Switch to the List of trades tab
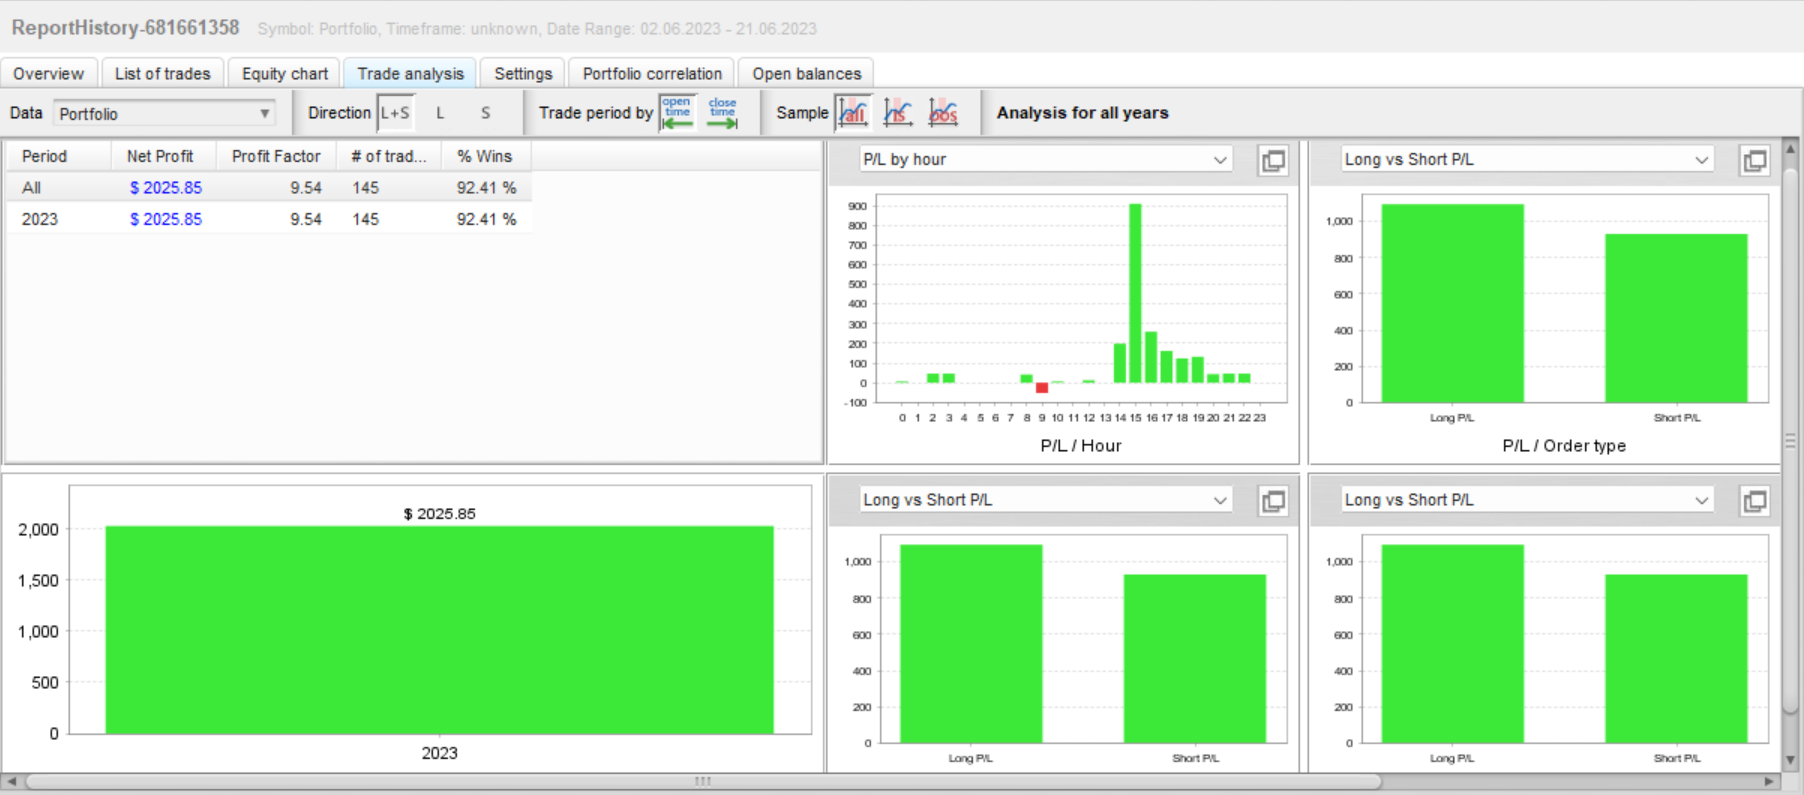This screenshot has height=795, width=1804. (163, 74)
